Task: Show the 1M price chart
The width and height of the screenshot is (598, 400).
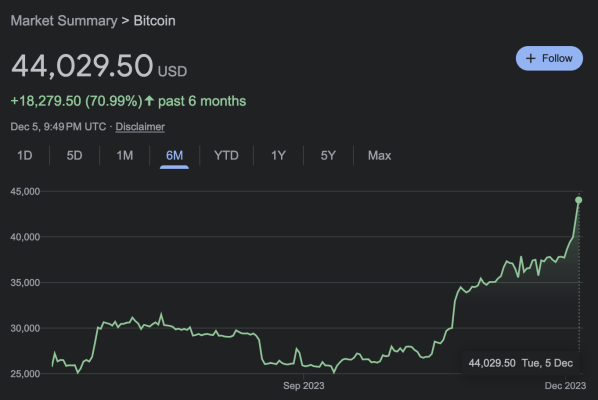Action: tap(125, 156)
